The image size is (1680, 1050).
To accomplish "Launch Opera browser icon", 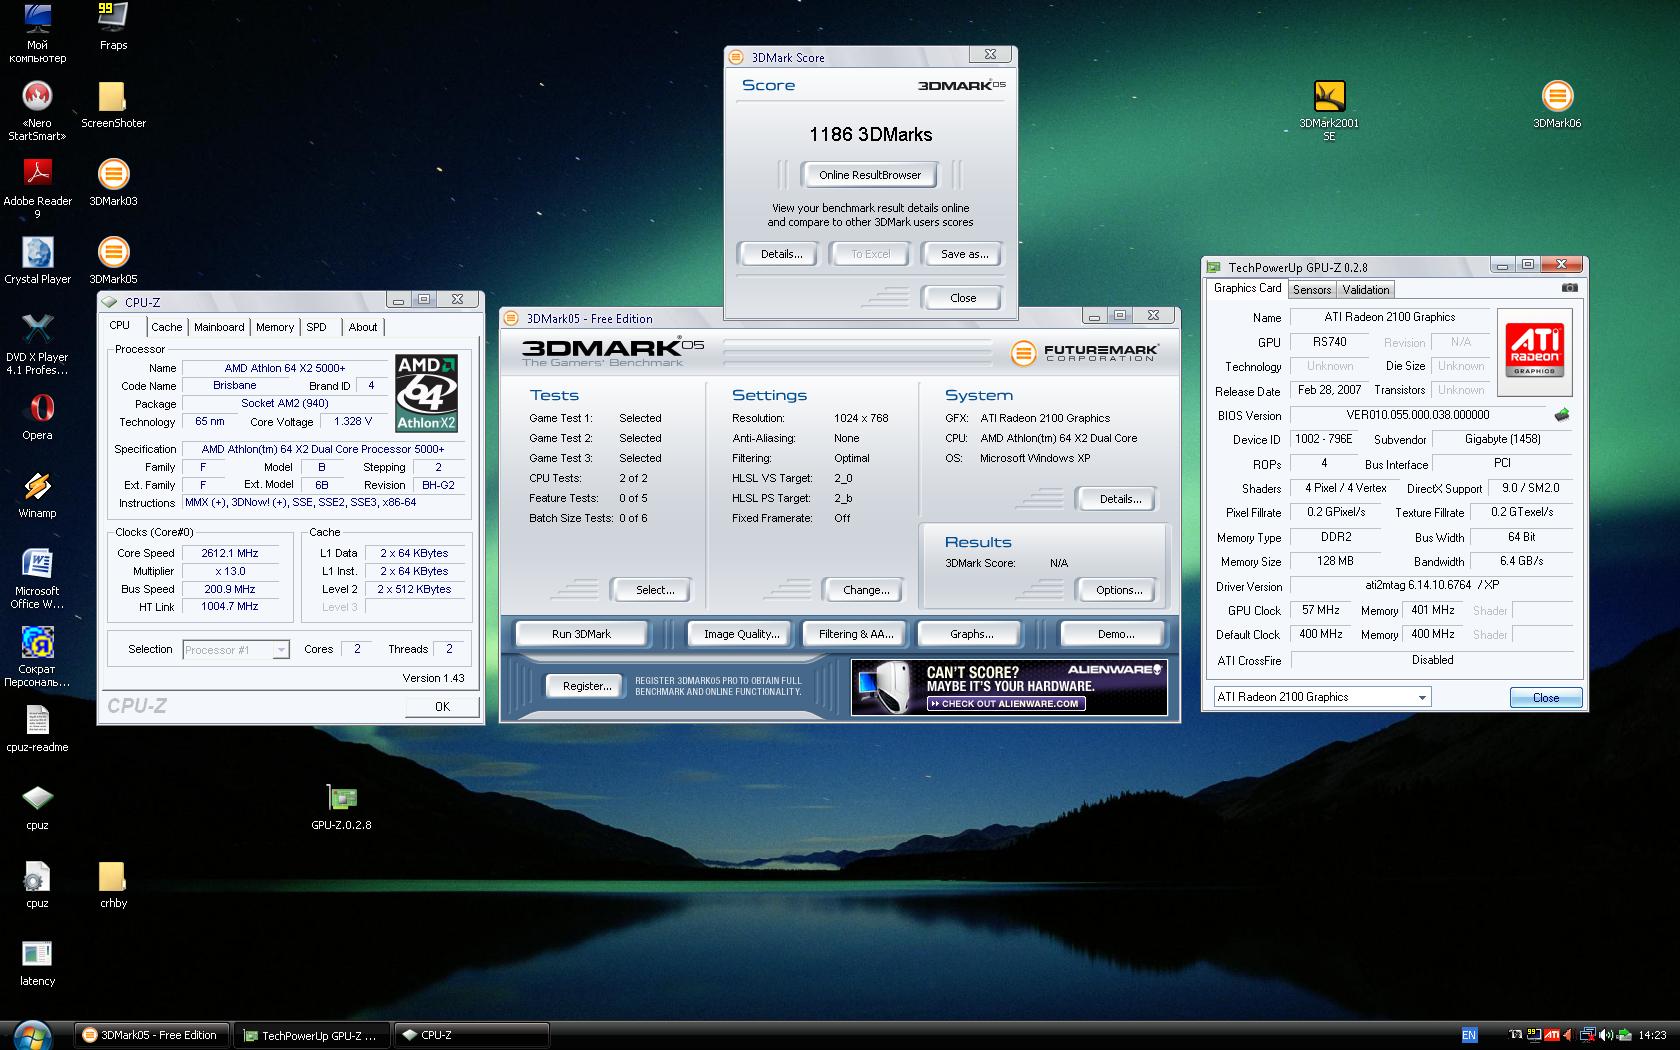I will click(x=37, y=417).
